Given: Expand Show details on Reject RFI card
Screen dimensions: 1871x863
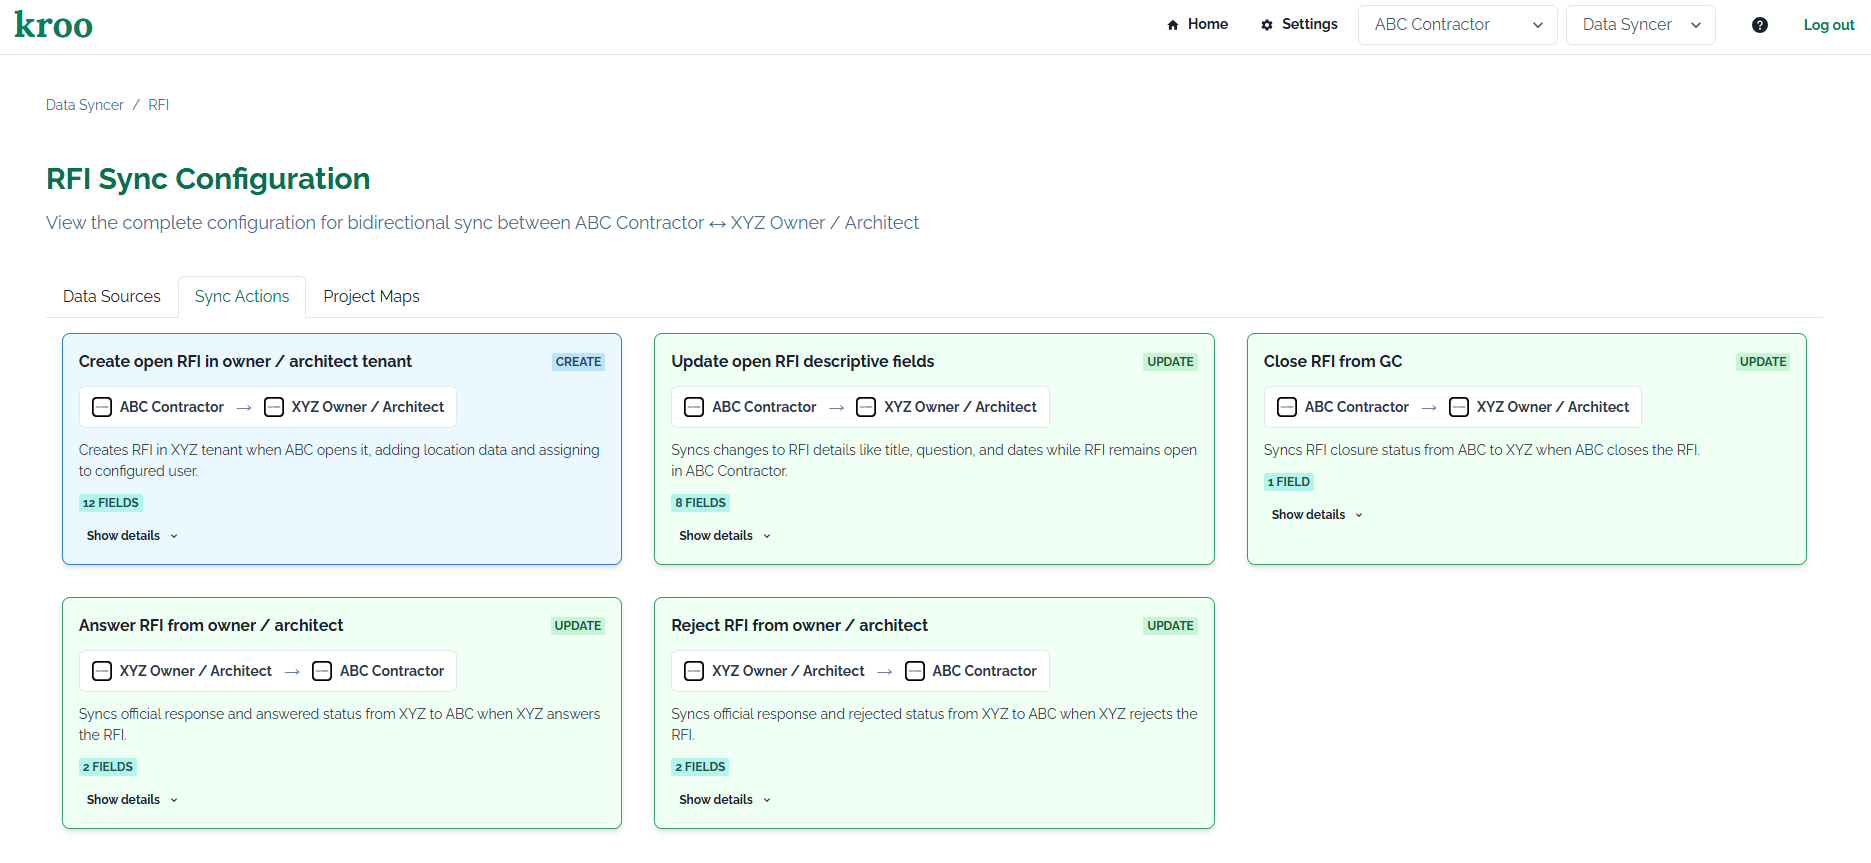Looking at the screenshot, I should 724,800.
